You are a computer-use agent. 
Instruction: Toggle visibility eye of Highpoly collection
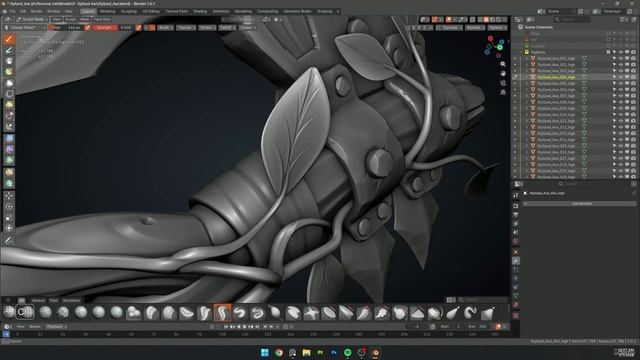coord(620,52)
